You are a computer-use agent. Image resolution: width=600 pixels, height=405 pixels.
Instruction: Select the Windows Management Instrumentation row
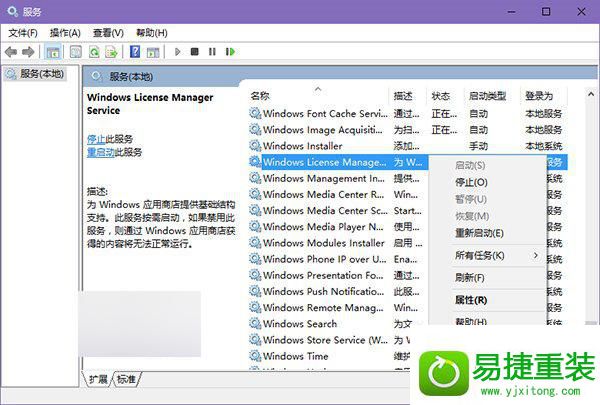pyautogui.click(x=338, y=178)
